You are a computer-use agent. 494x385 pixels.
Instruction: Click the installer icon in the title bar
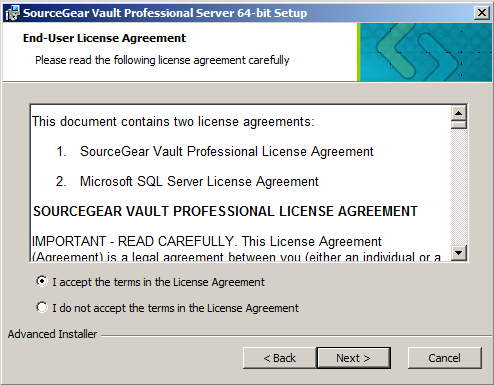pos(13,13)
